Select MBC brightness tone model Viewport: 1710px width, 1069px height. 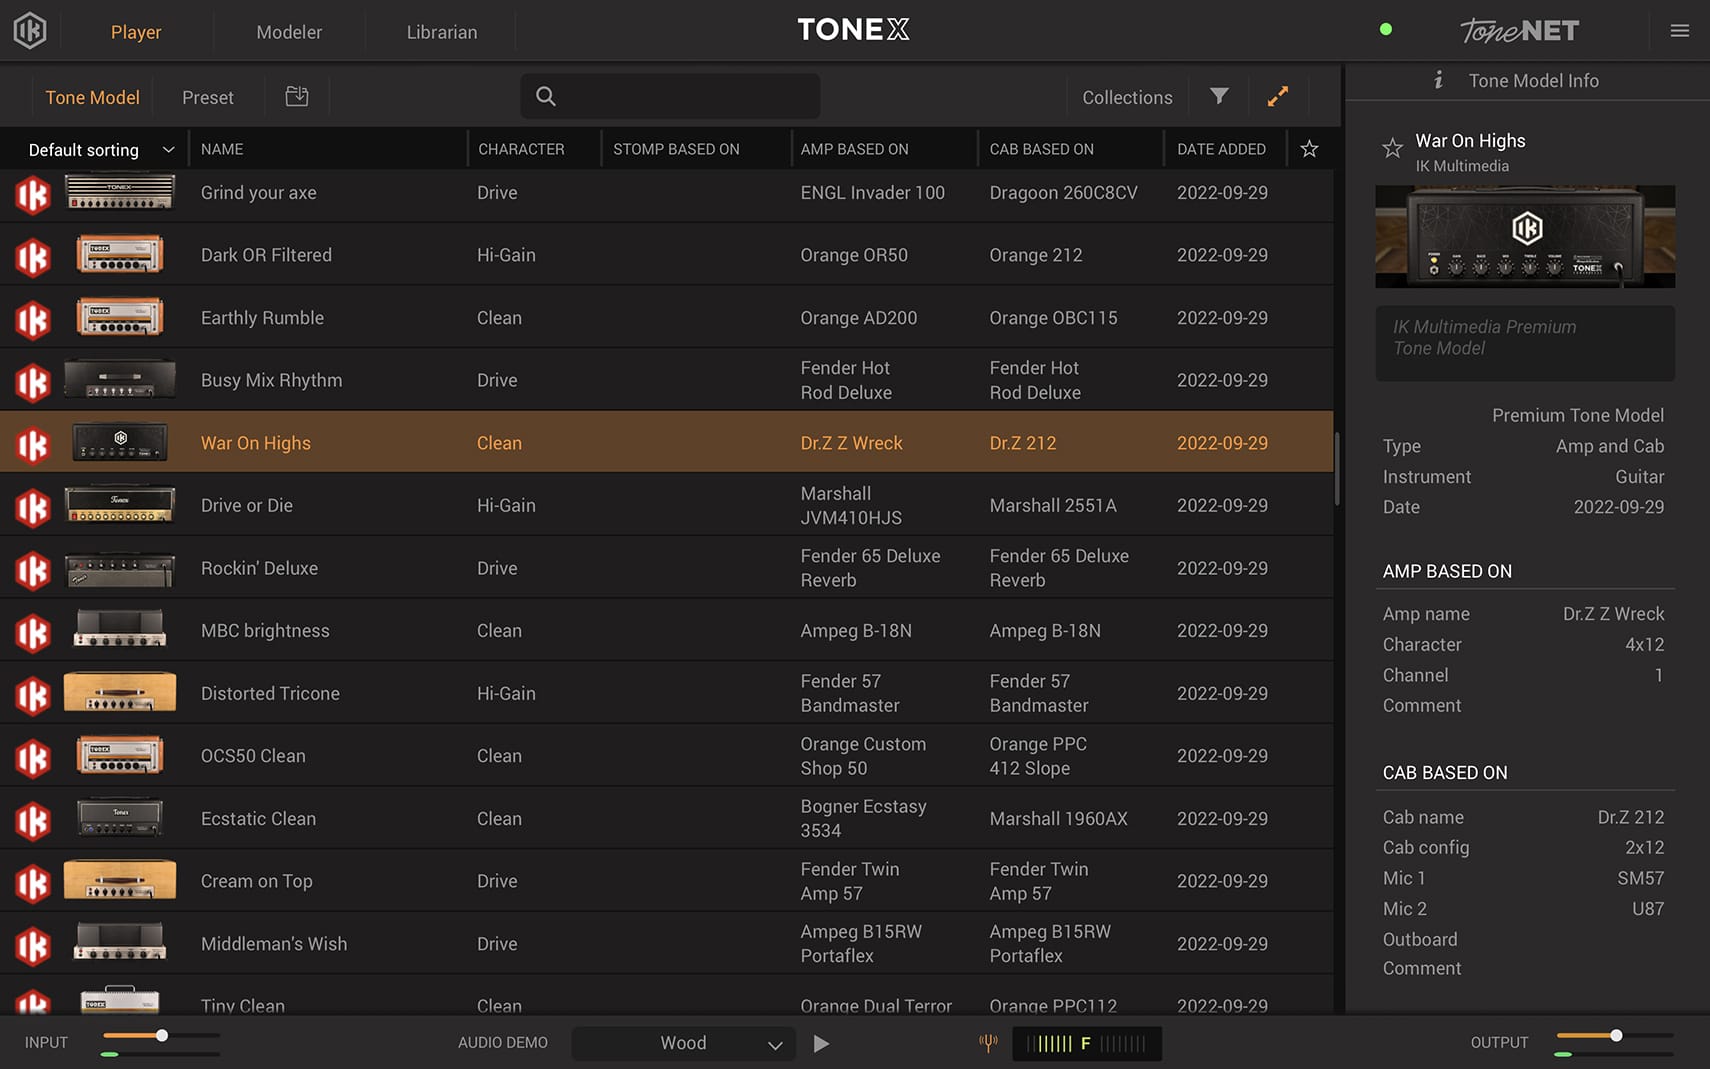(x=667, y=631)
